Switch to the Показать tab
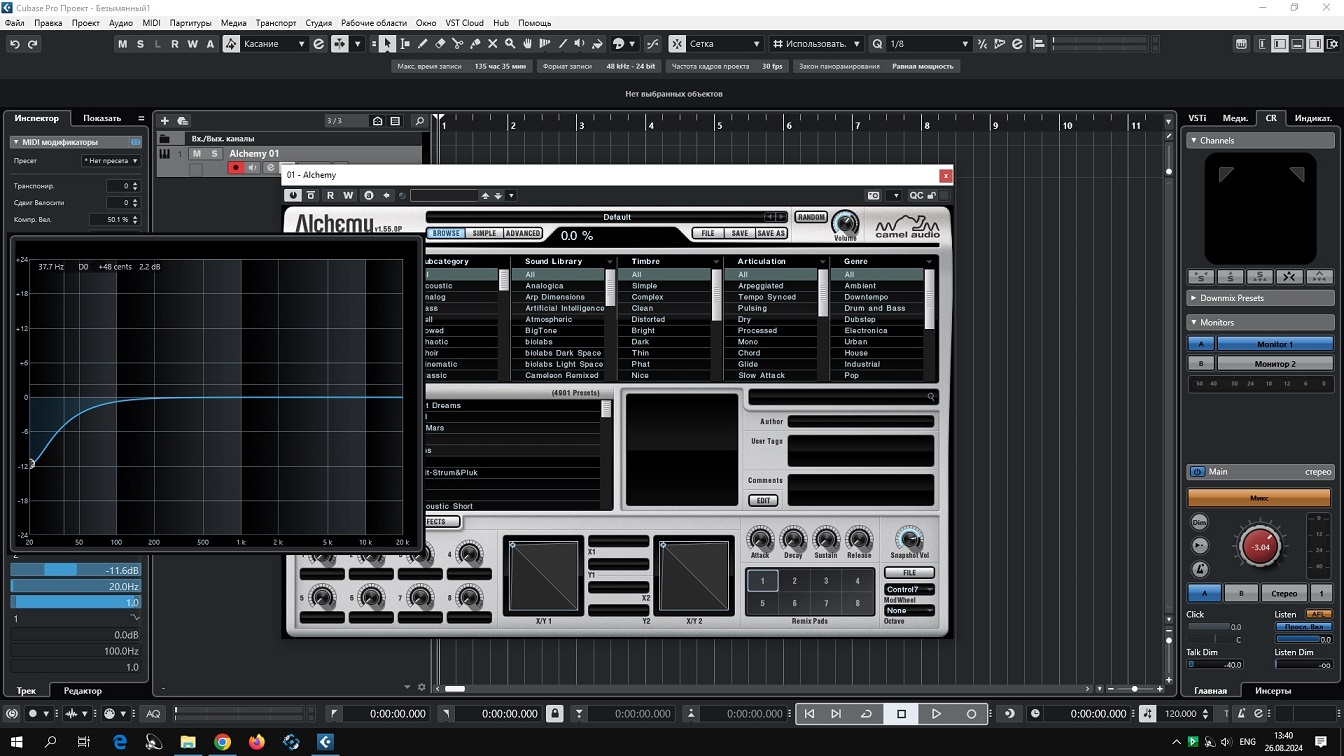This screenshot has height=756, width=1344. coord(102,118)
